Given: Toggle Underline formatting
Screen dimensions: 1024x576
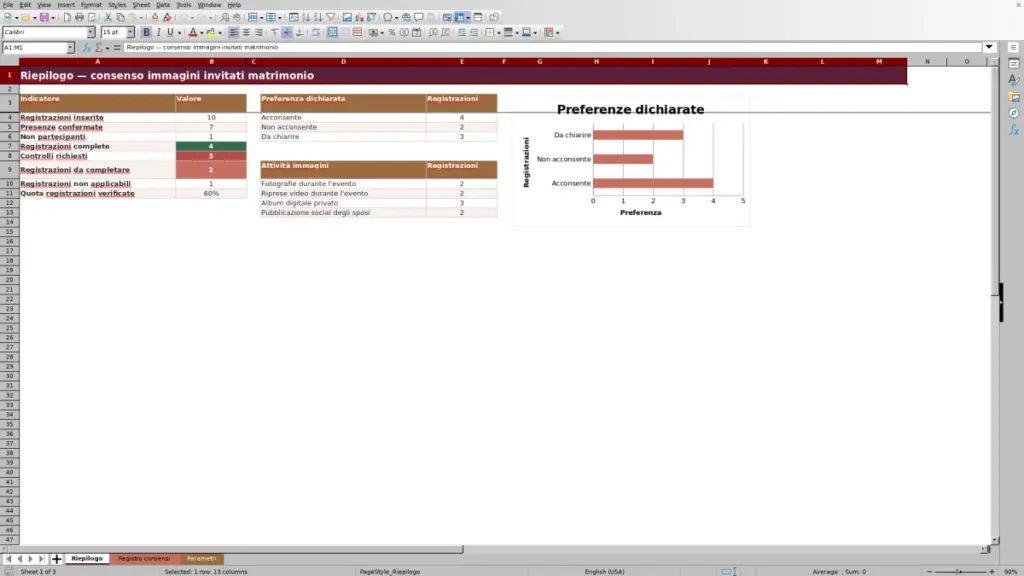Looking at the screenshot, I should click(x=170, y=33).
